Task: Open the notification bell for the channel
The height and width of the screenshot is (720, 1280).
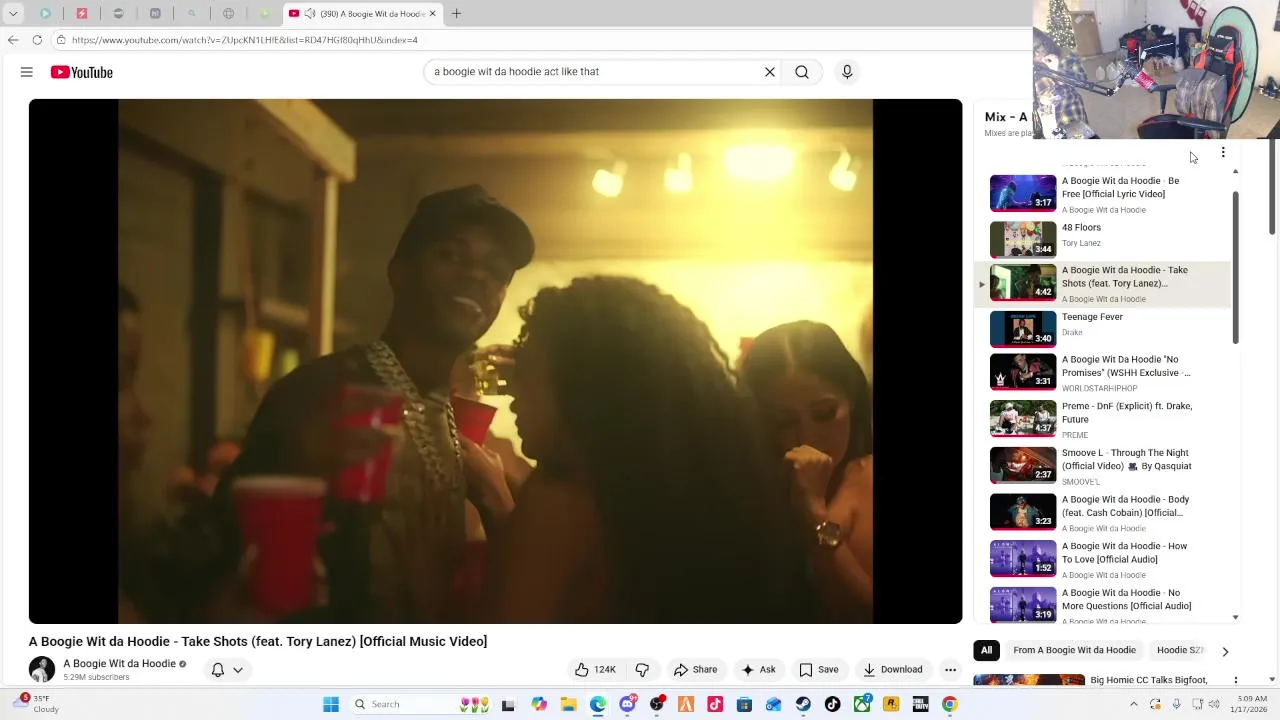Action: click(218, 670)
